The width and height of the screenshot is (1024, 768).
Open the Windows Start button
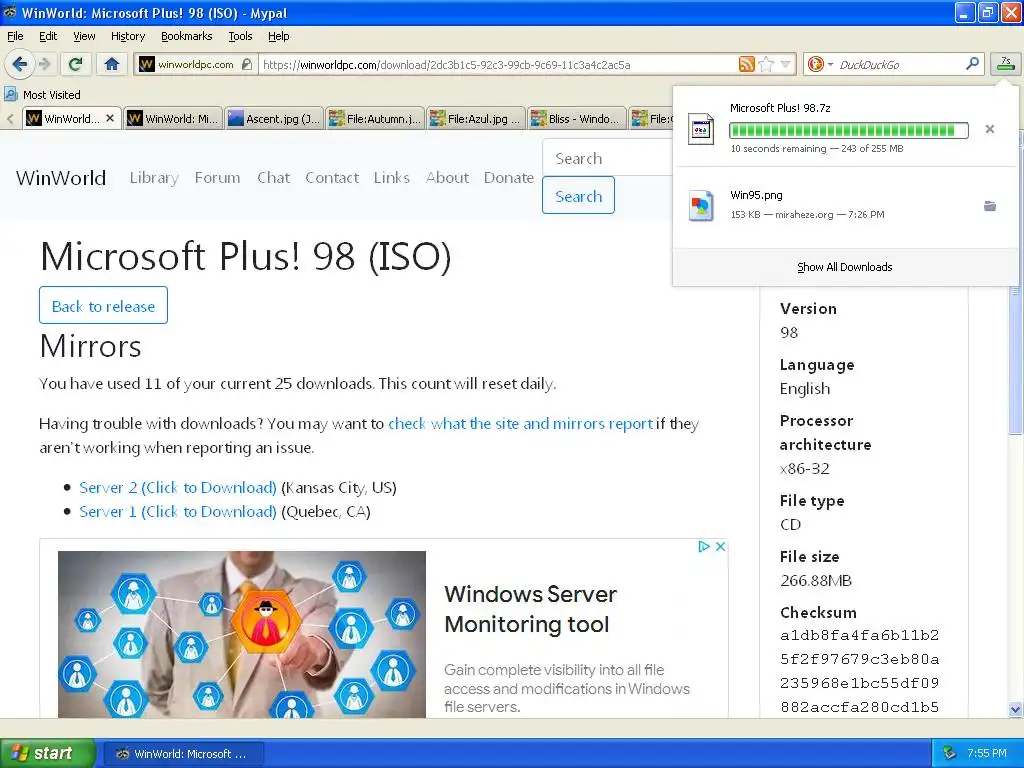tap(48, 753)
